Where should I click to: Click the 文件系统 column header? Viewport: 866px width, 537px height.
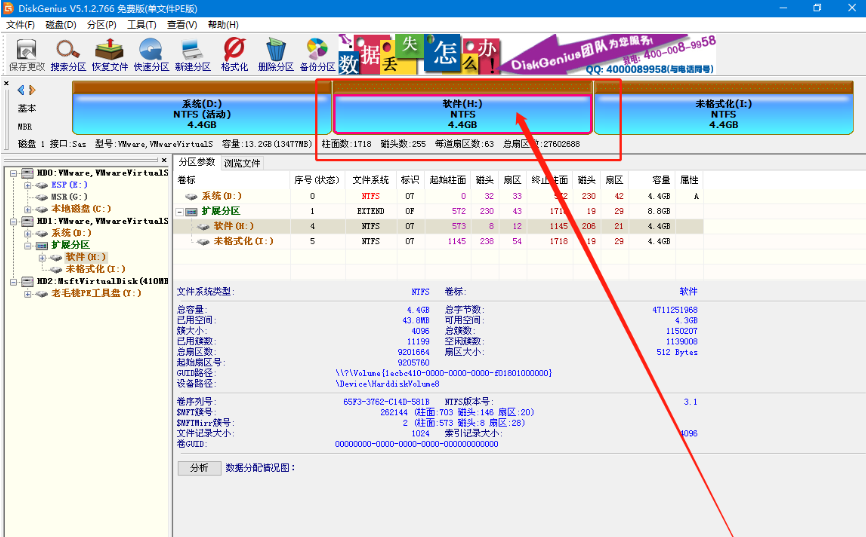coord(371,180)
